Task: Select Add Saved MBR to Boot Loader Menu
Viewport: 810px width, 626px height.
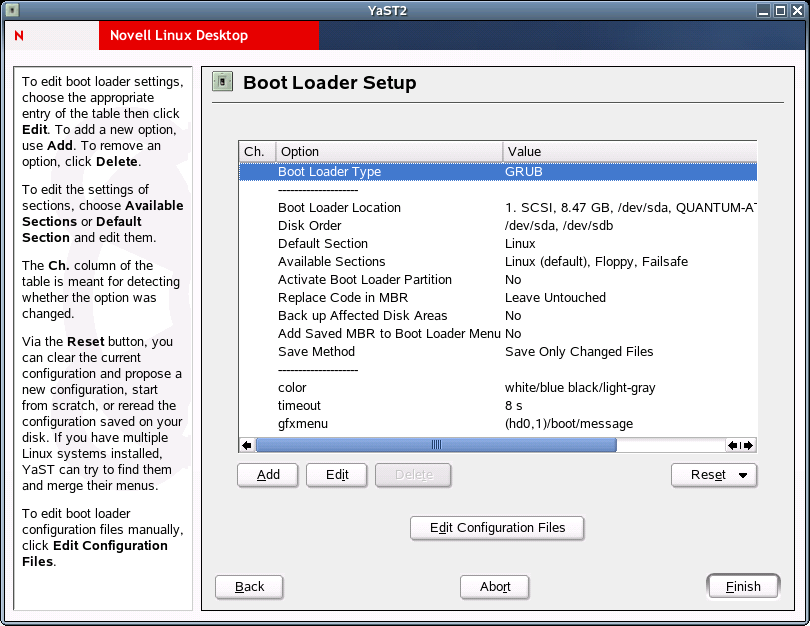Action: pyautogui.click(x=498, y=334)
